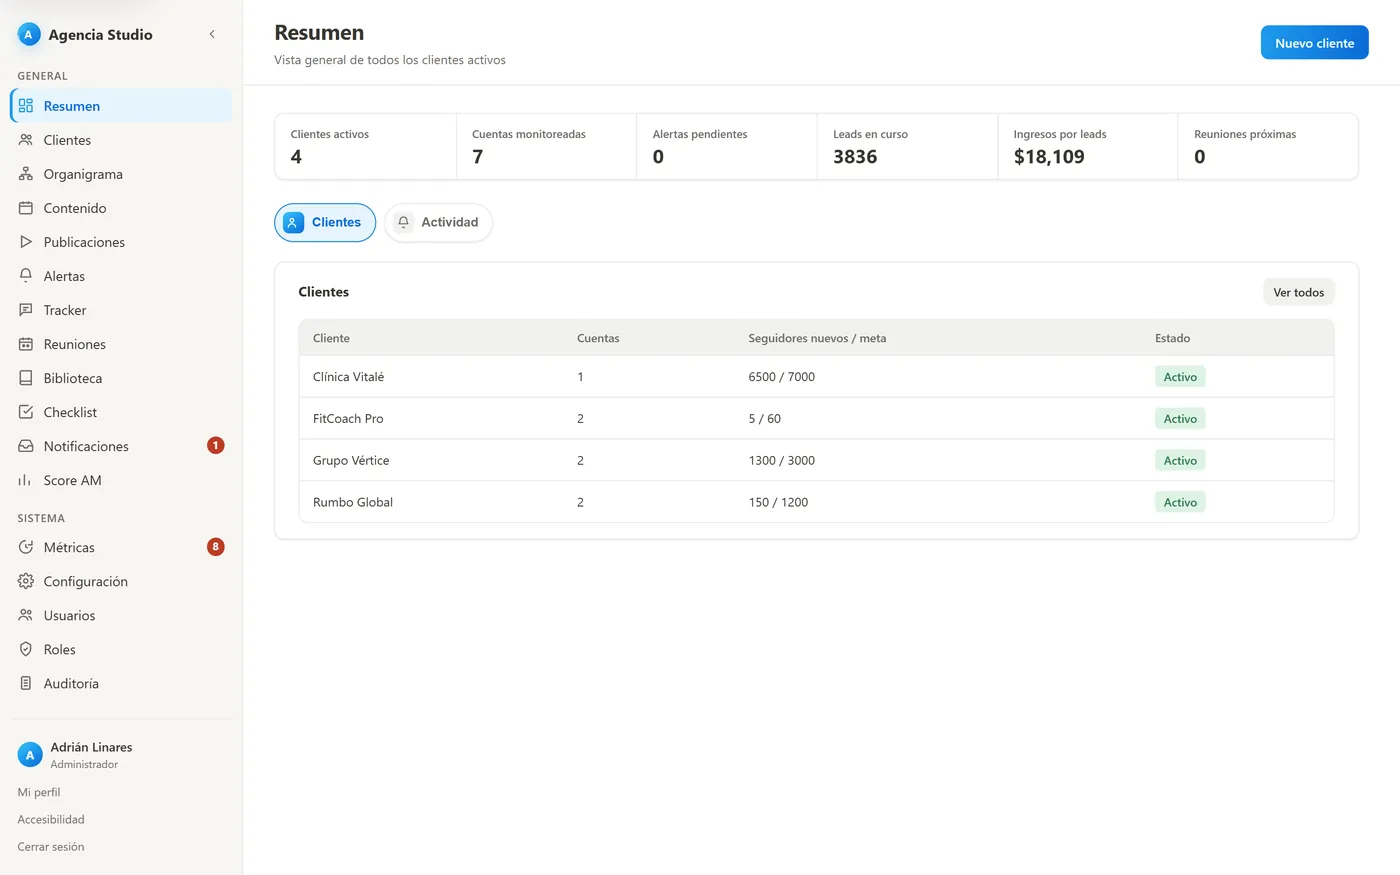Open the Notificaciones inbox icon
This screenshot has height=875, width=1400.
26,446
